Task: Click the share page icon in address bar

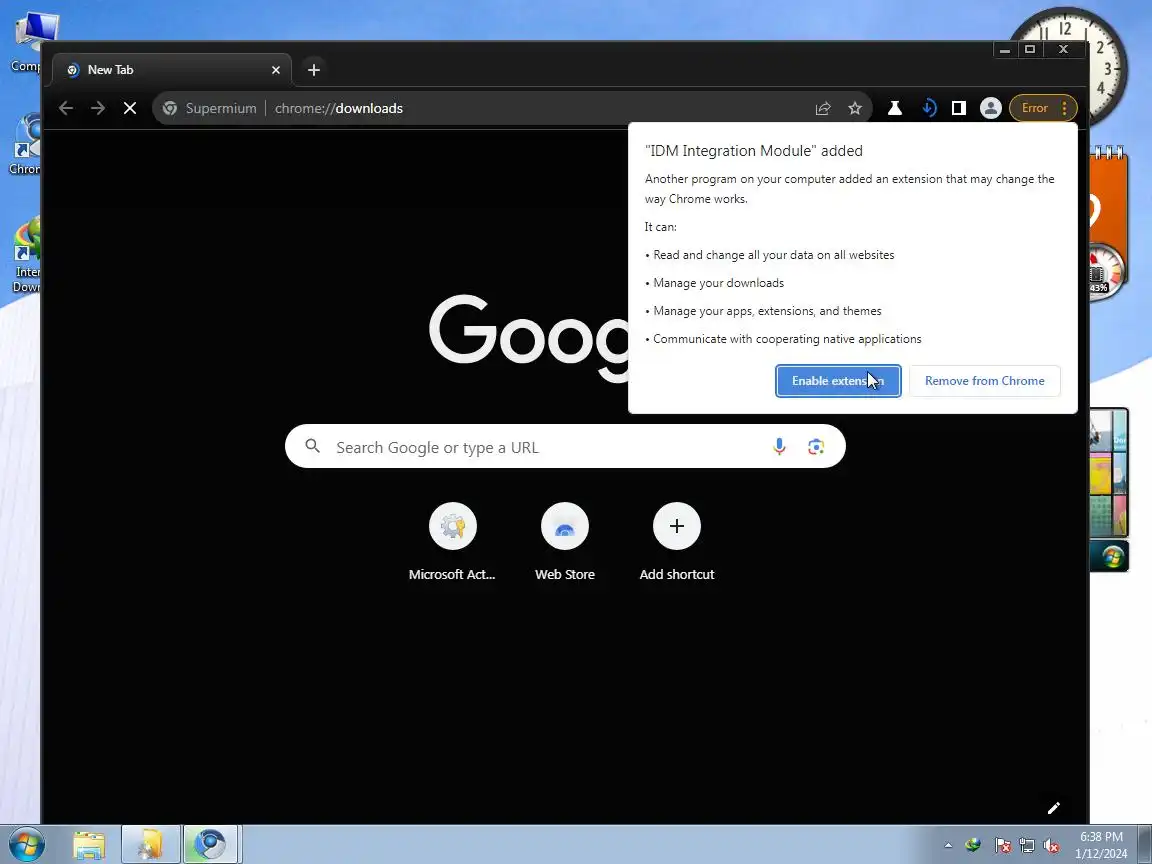Action: (823, 108)
